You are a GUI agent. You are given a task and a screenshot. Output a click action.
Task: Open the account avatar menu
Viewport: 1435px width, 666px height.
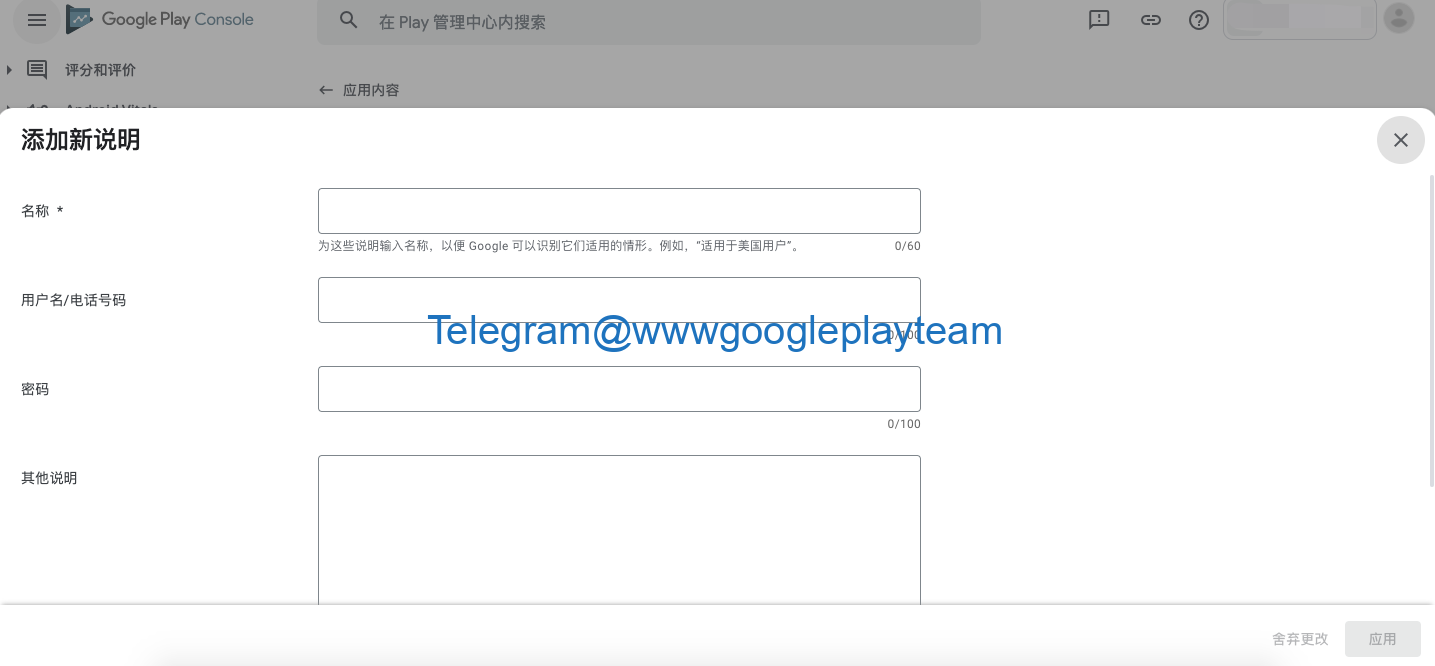coord(1398,18)
